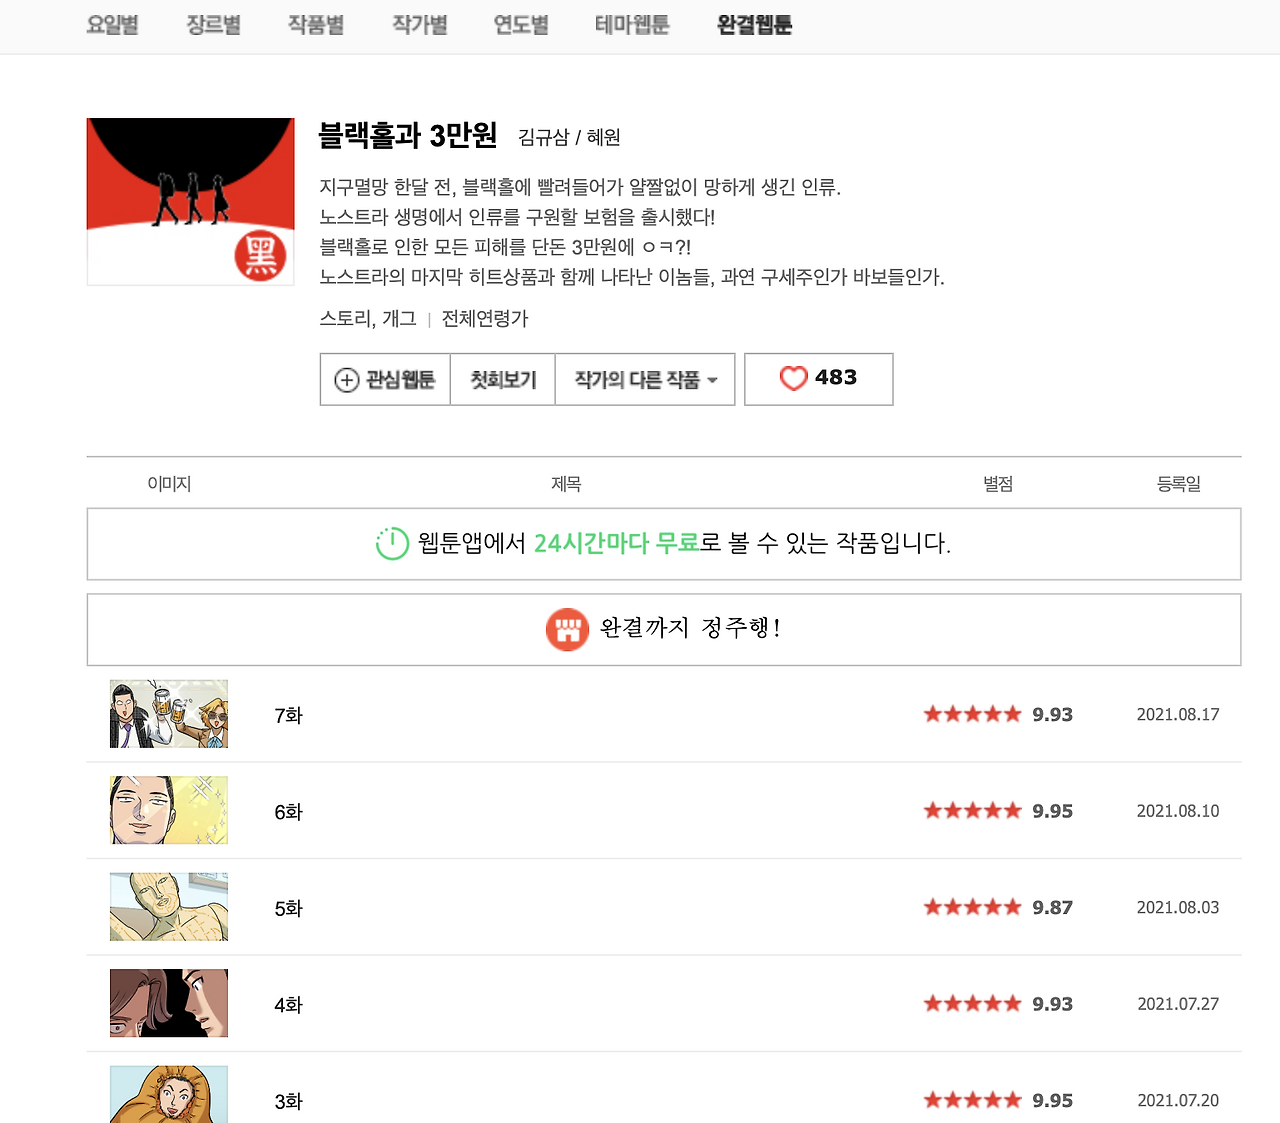This screenshot has width=1280, height=1123.
Task: Open the 요일별 tab
Action: (x=112, y=25)
